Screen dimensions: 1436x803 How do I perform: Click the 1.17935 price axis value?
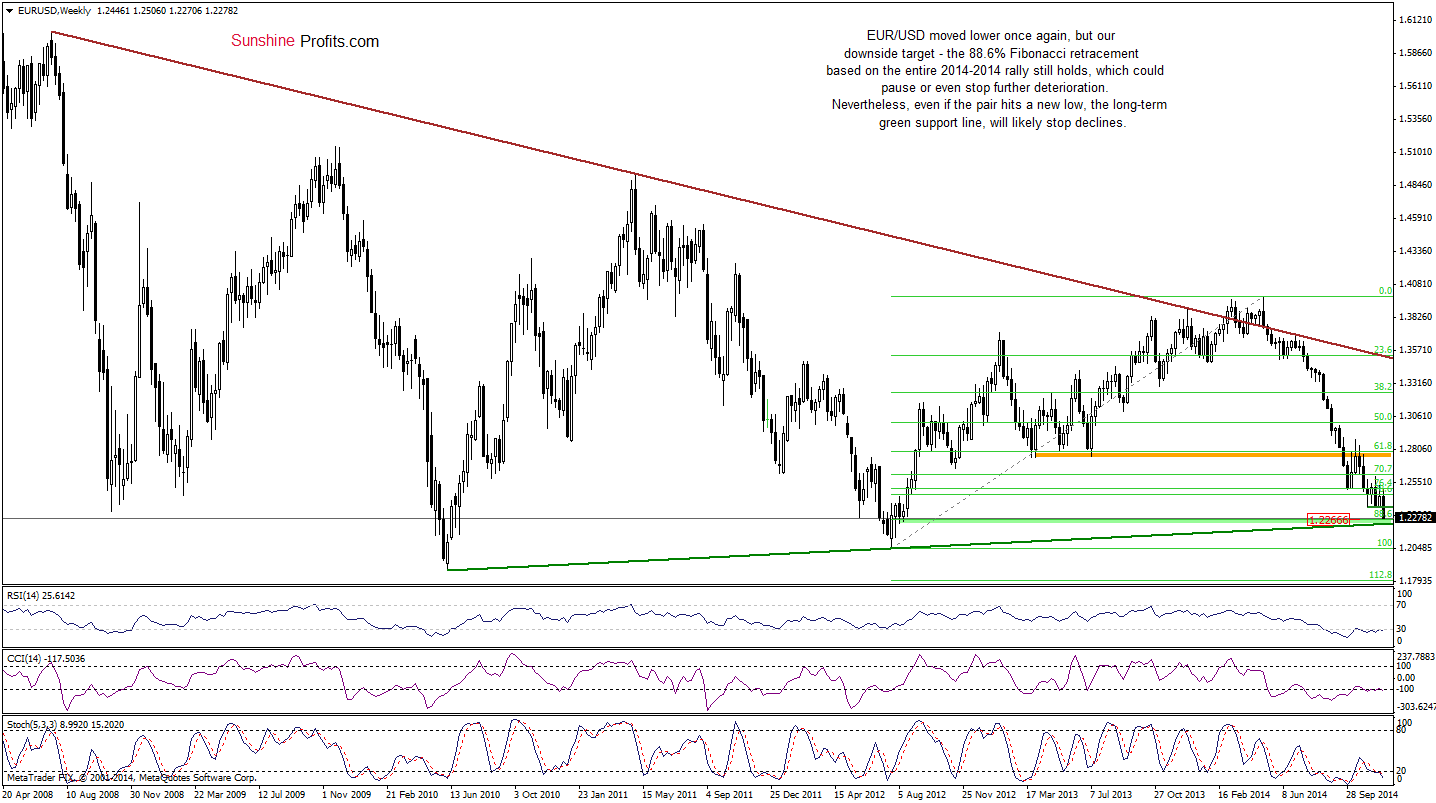(1415, 581)
